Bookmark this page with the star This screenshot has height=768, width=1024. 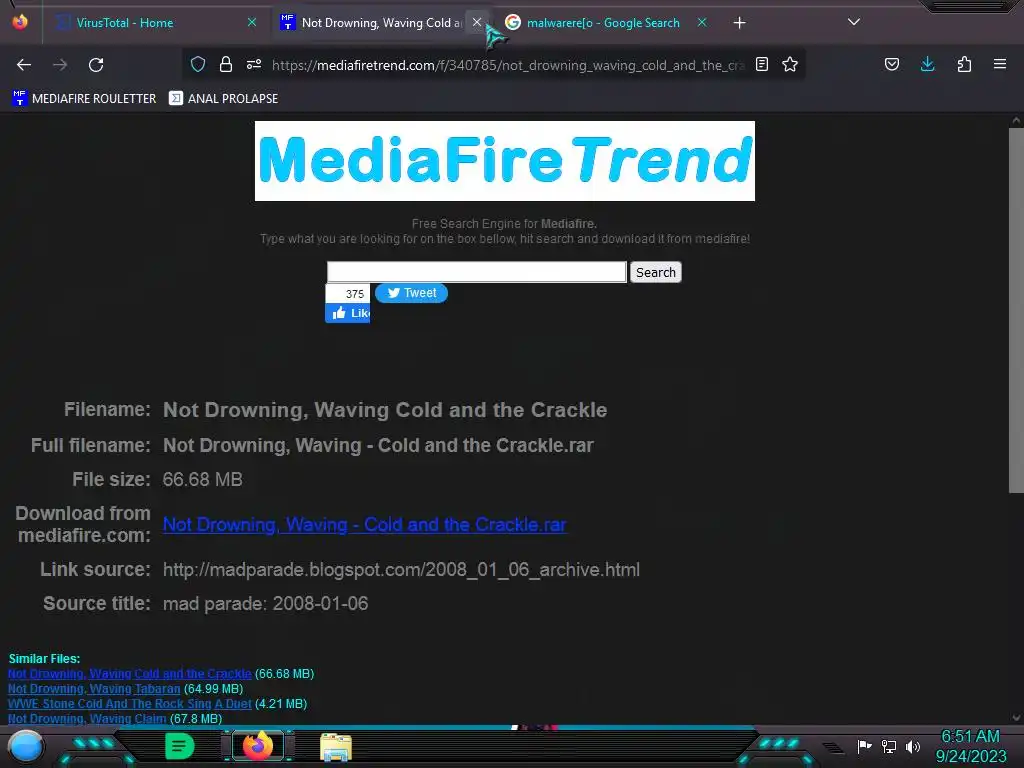[x=790, y=64]
